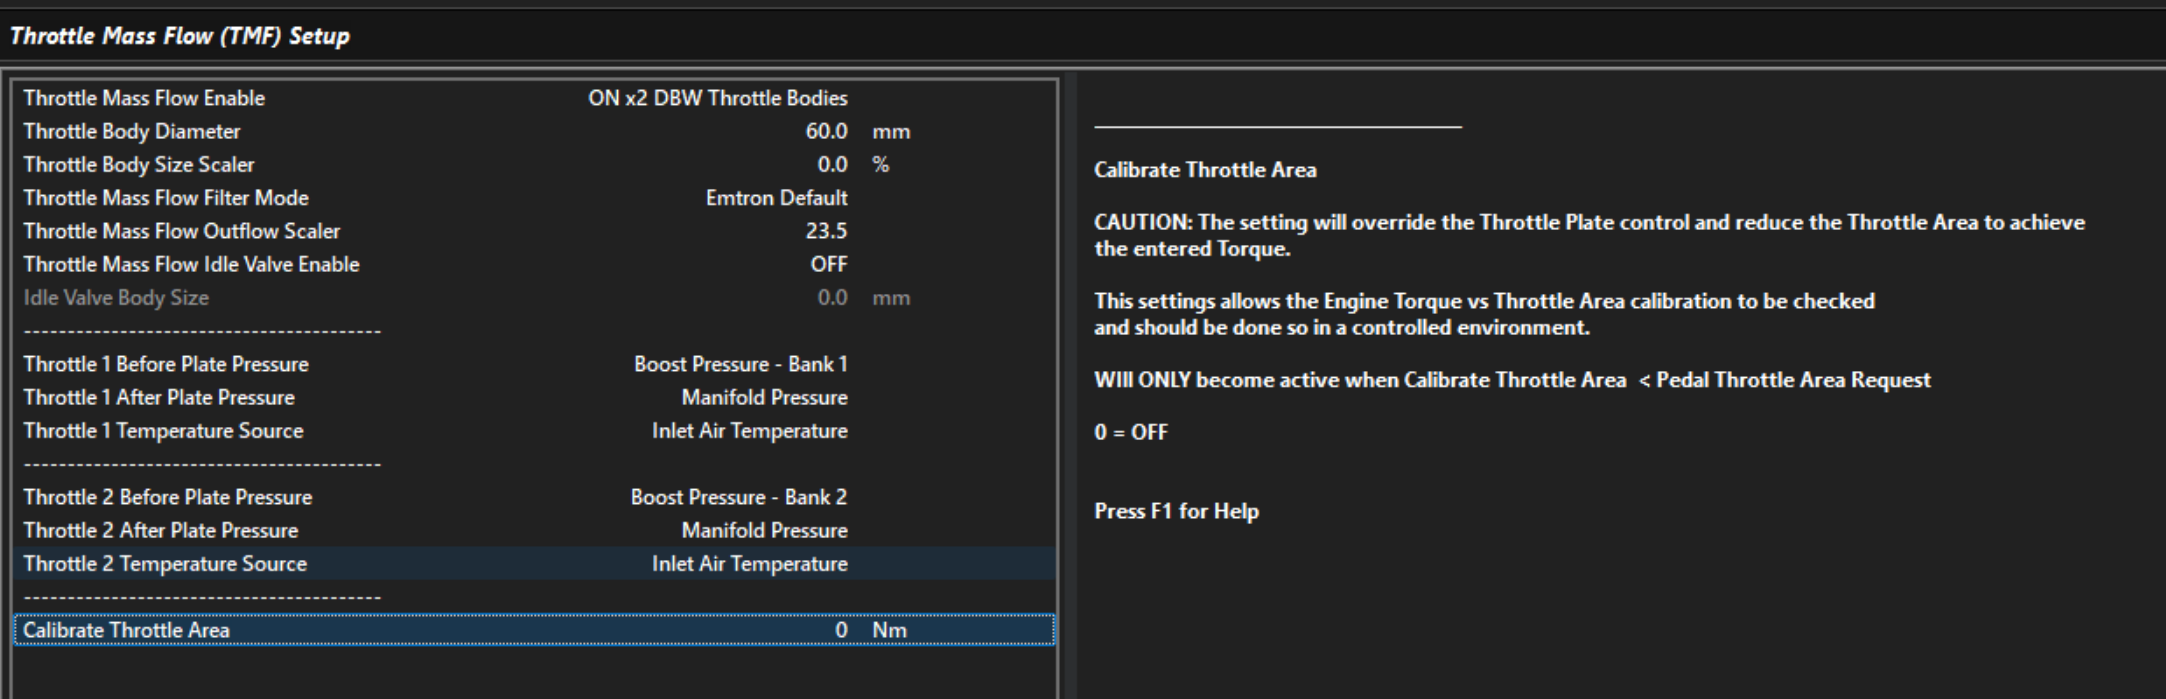
Task: Select Throttle 1 After Plate Pressure row
Action: click(x=534, y=397)
